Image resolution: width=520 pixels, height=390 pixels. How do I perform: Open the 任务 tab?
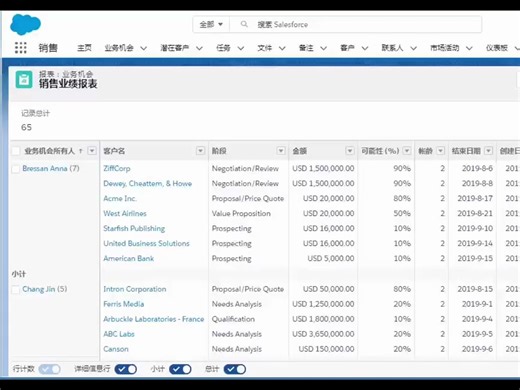point(223,48)
